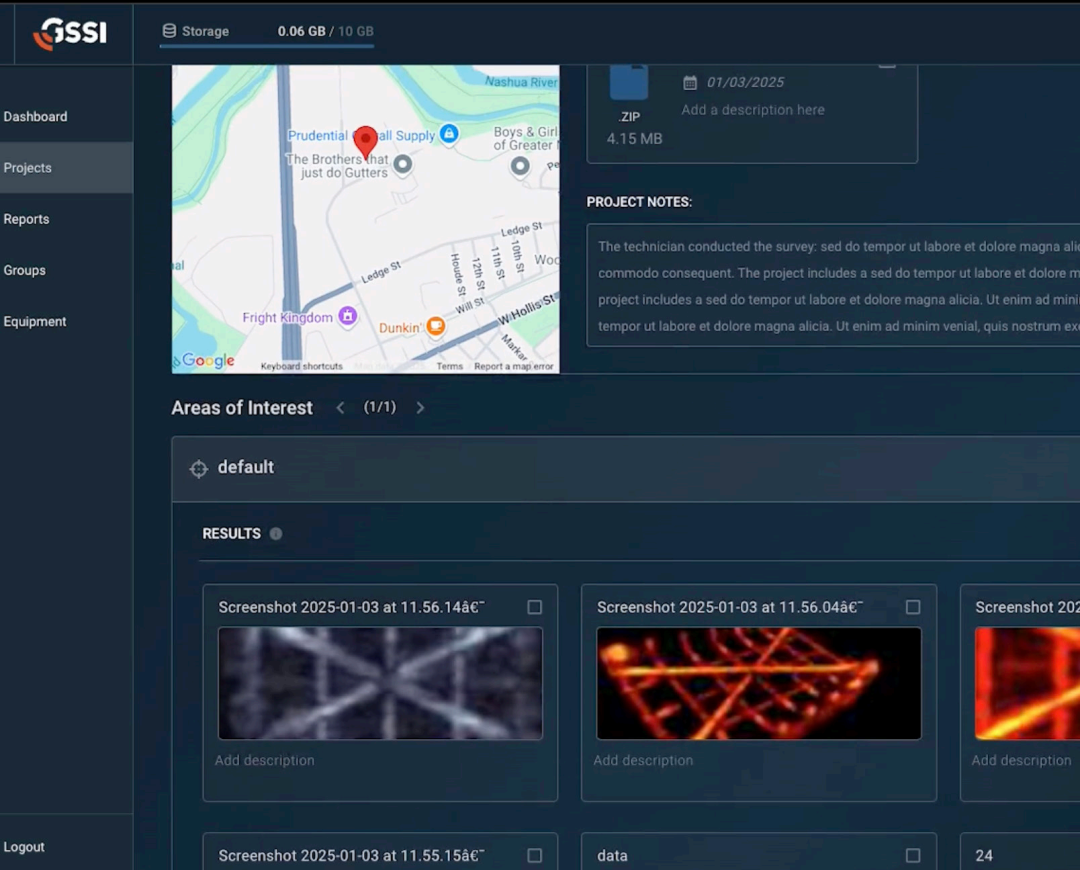Screen dimensions: 1080x870
Task: Click the calendar icon beside 01/03/2025
Action: [690, 83]
